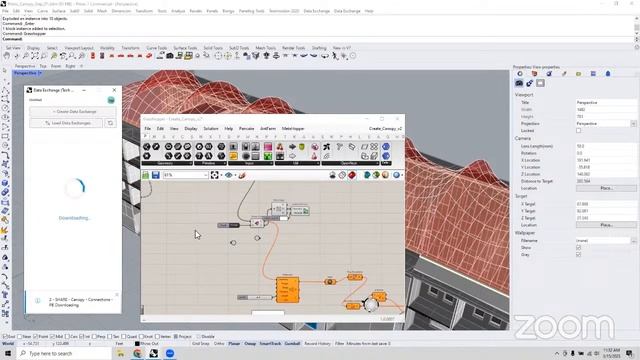Click the orange component on Grasshopper canvas
640x360 pixels.
[287, 290]
